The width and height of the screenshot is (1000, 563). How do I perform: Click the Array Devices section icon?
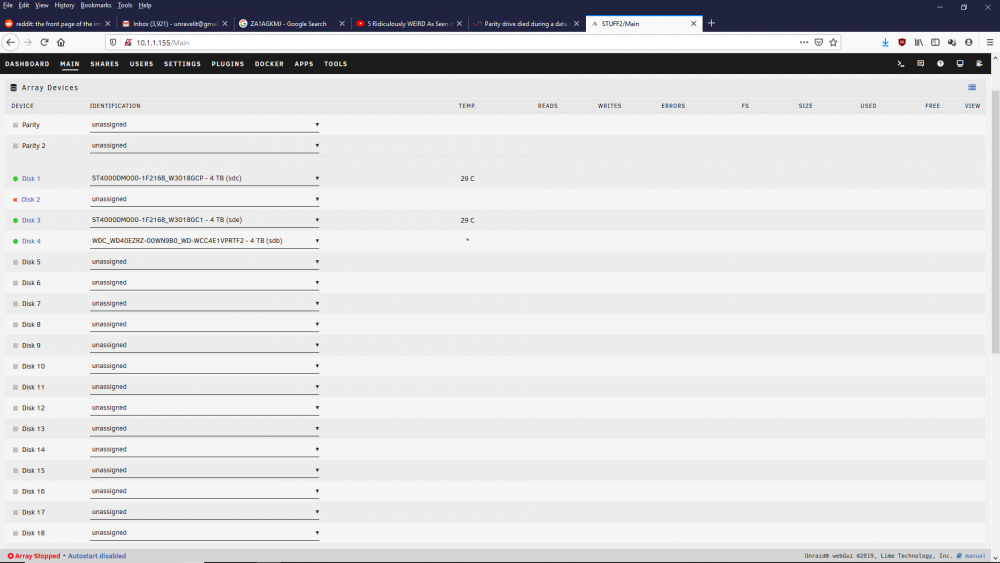click(13, 87)
